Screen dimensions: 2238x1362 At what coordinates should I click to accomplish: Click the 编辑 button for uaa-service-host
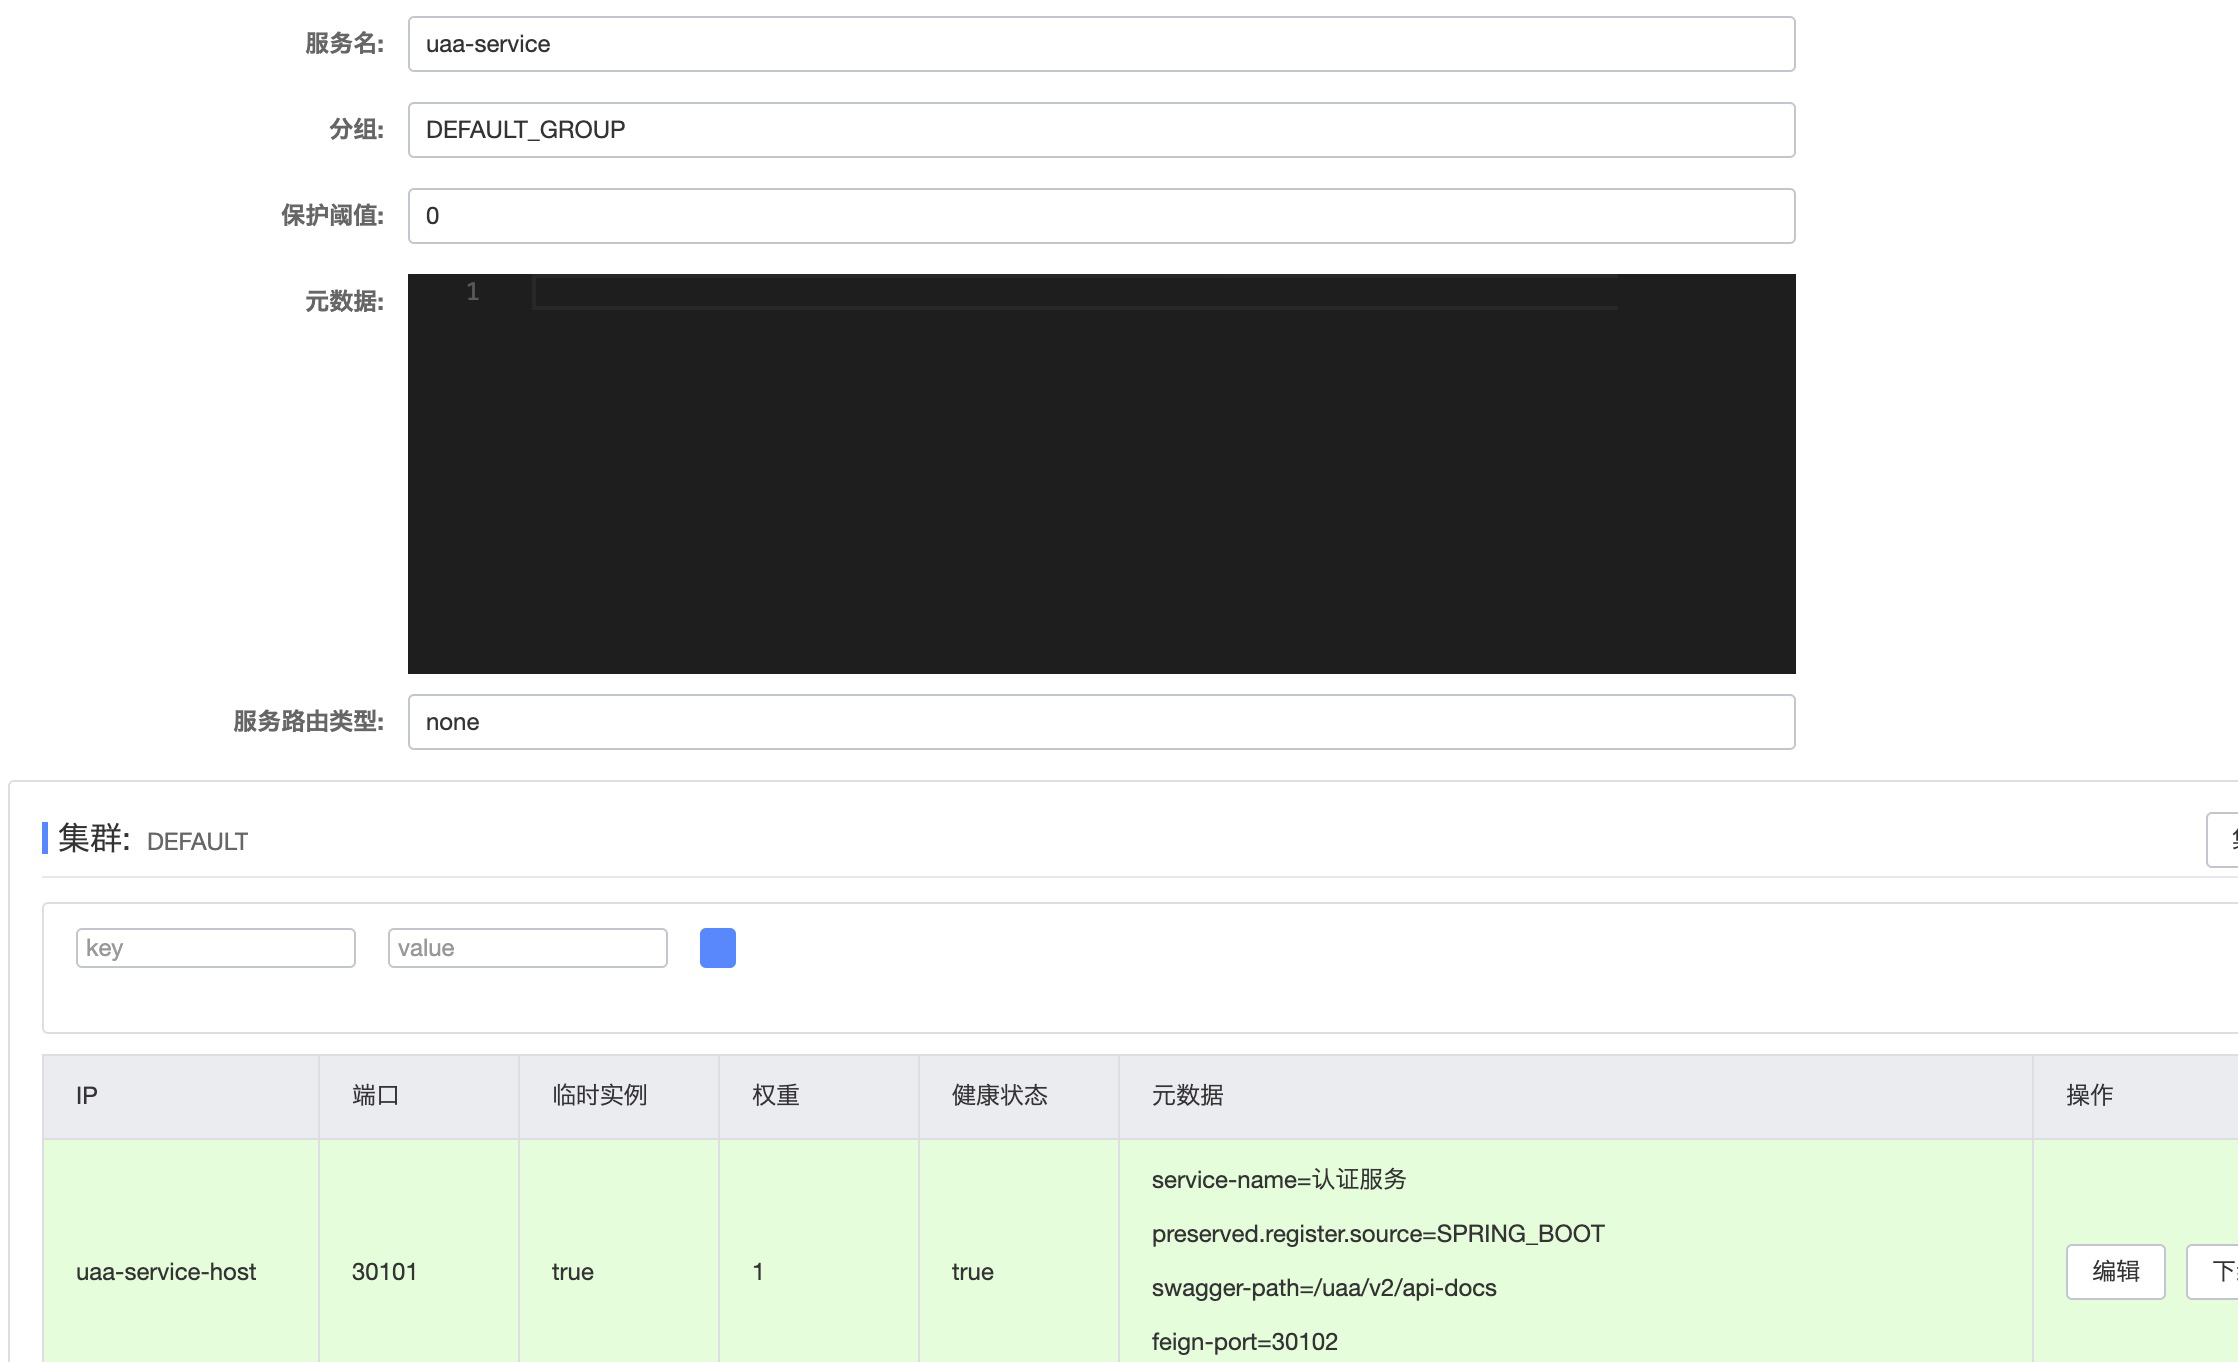click(x=2115, y=1271)
